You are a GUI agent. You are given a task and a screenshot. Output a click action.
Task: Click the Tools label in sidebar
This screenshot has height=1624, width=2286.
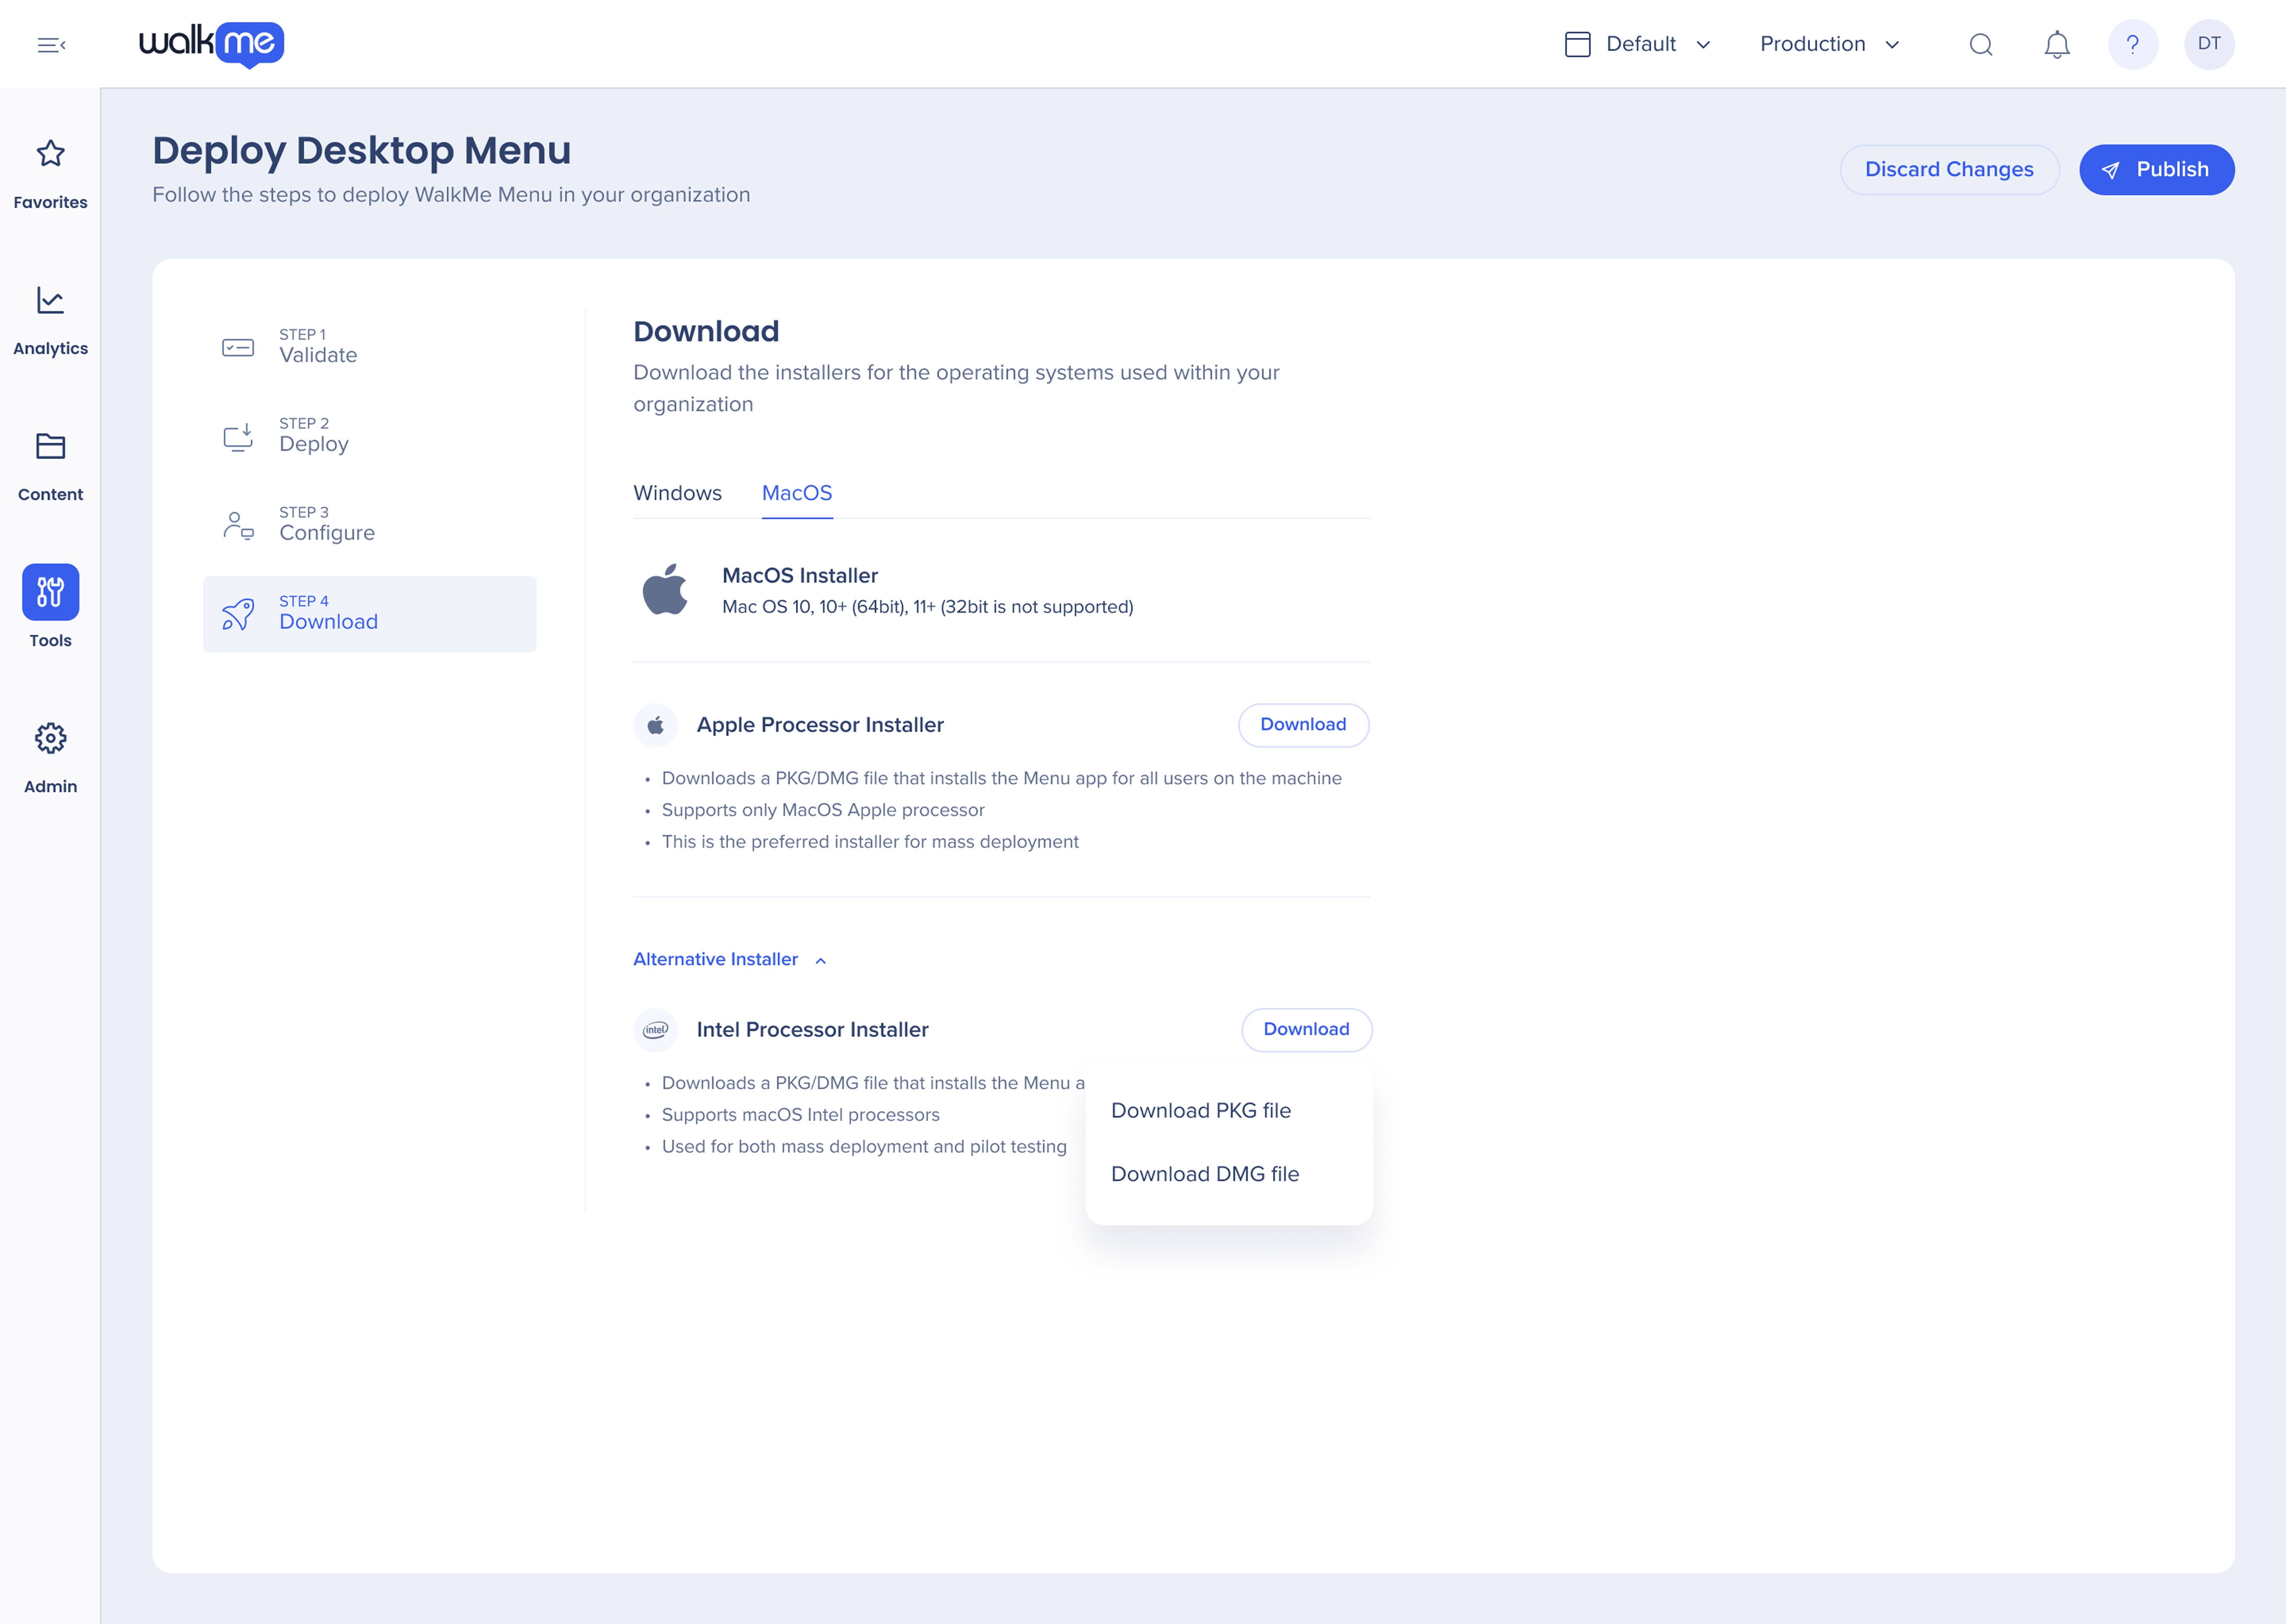point(50,640)
